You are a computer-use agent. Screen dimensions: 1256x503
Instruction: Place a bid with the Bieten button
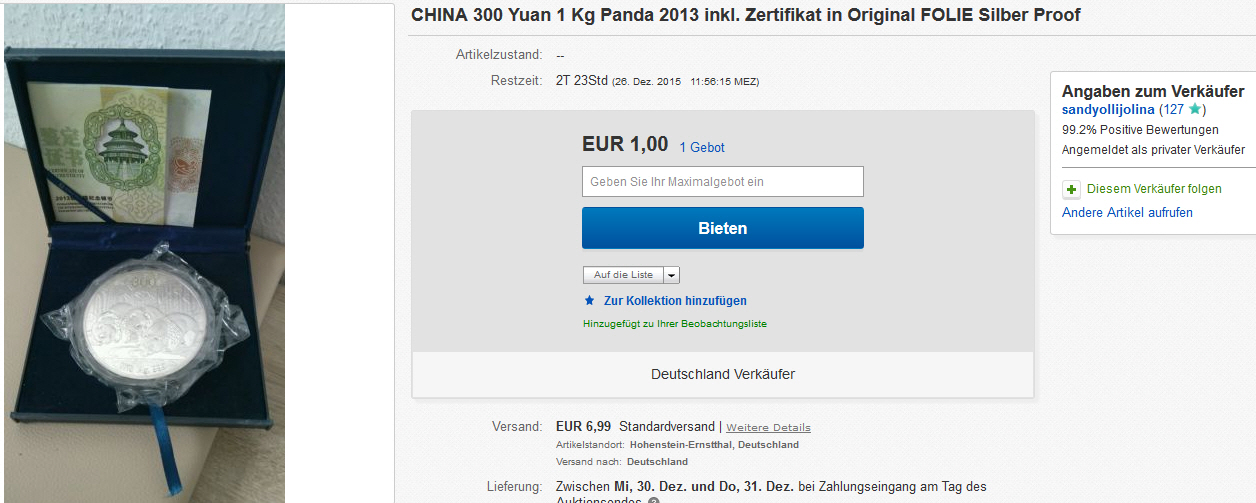click(723, 228)
